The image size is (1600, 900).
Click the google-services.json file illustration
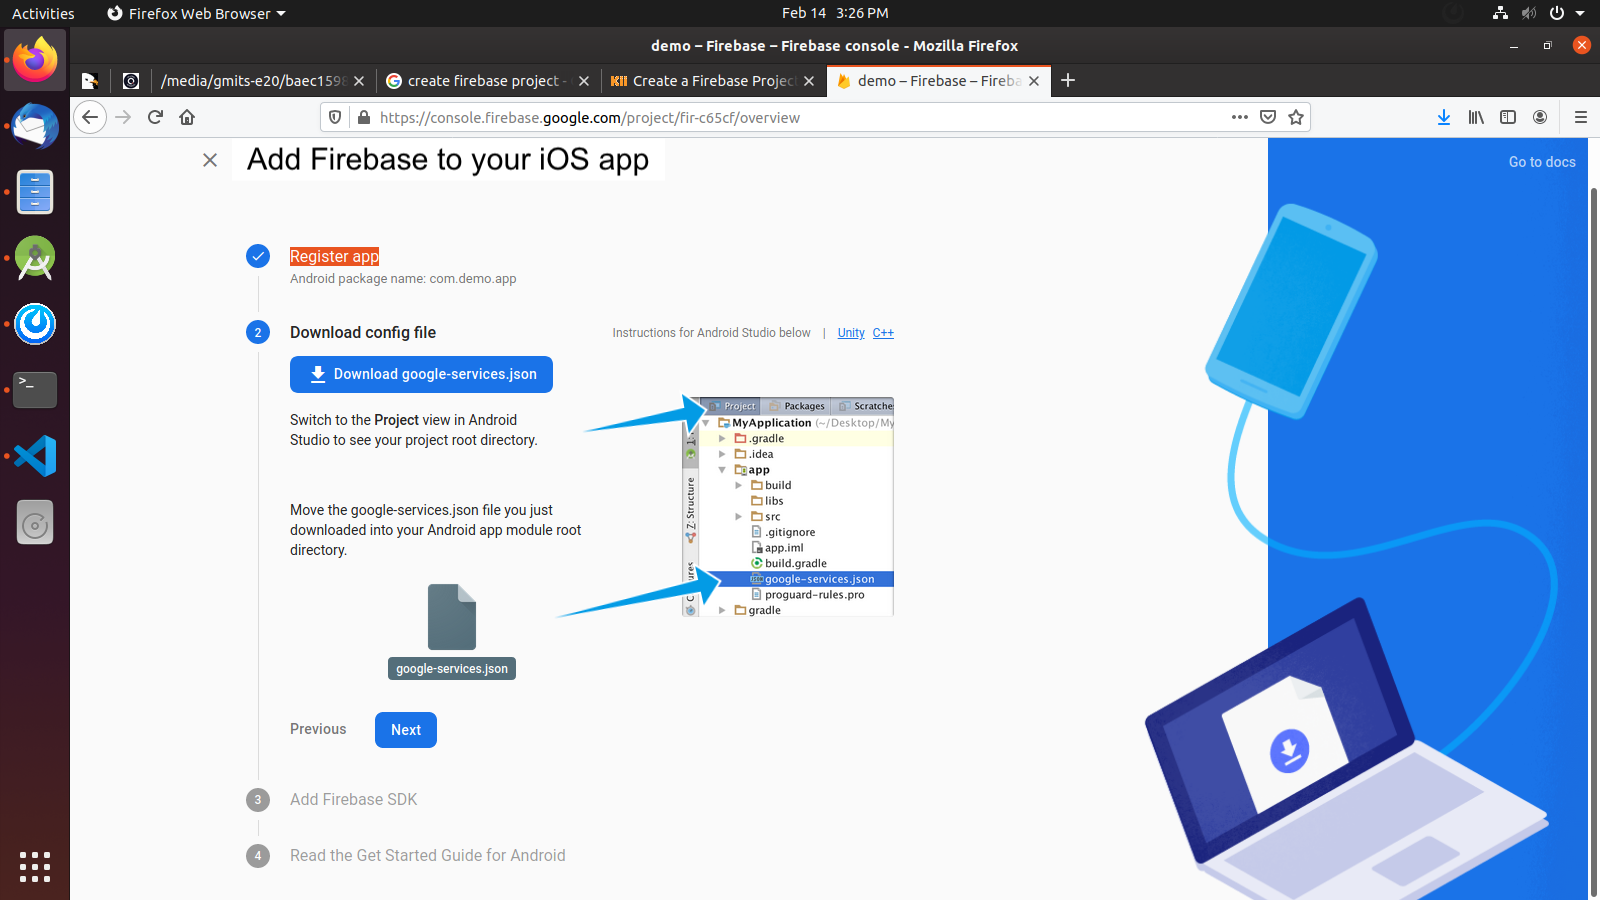coord(452,631)
